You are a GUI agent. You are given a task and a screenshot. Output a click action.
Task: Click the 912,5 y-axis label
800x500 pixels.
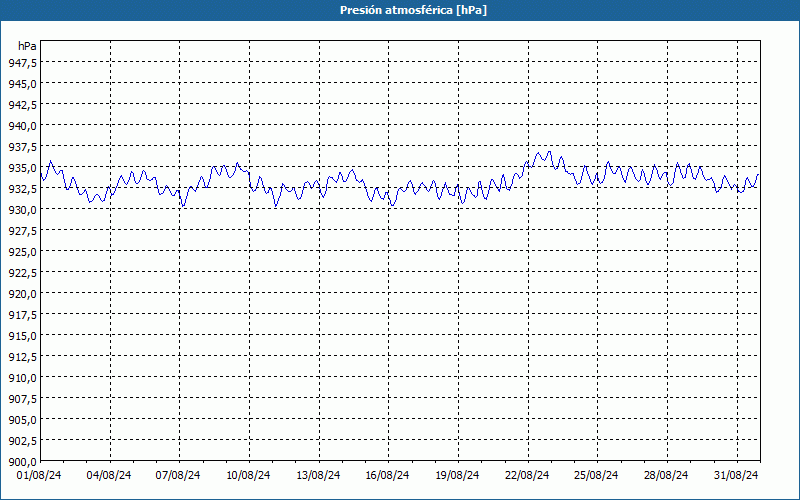coord(22,357)
